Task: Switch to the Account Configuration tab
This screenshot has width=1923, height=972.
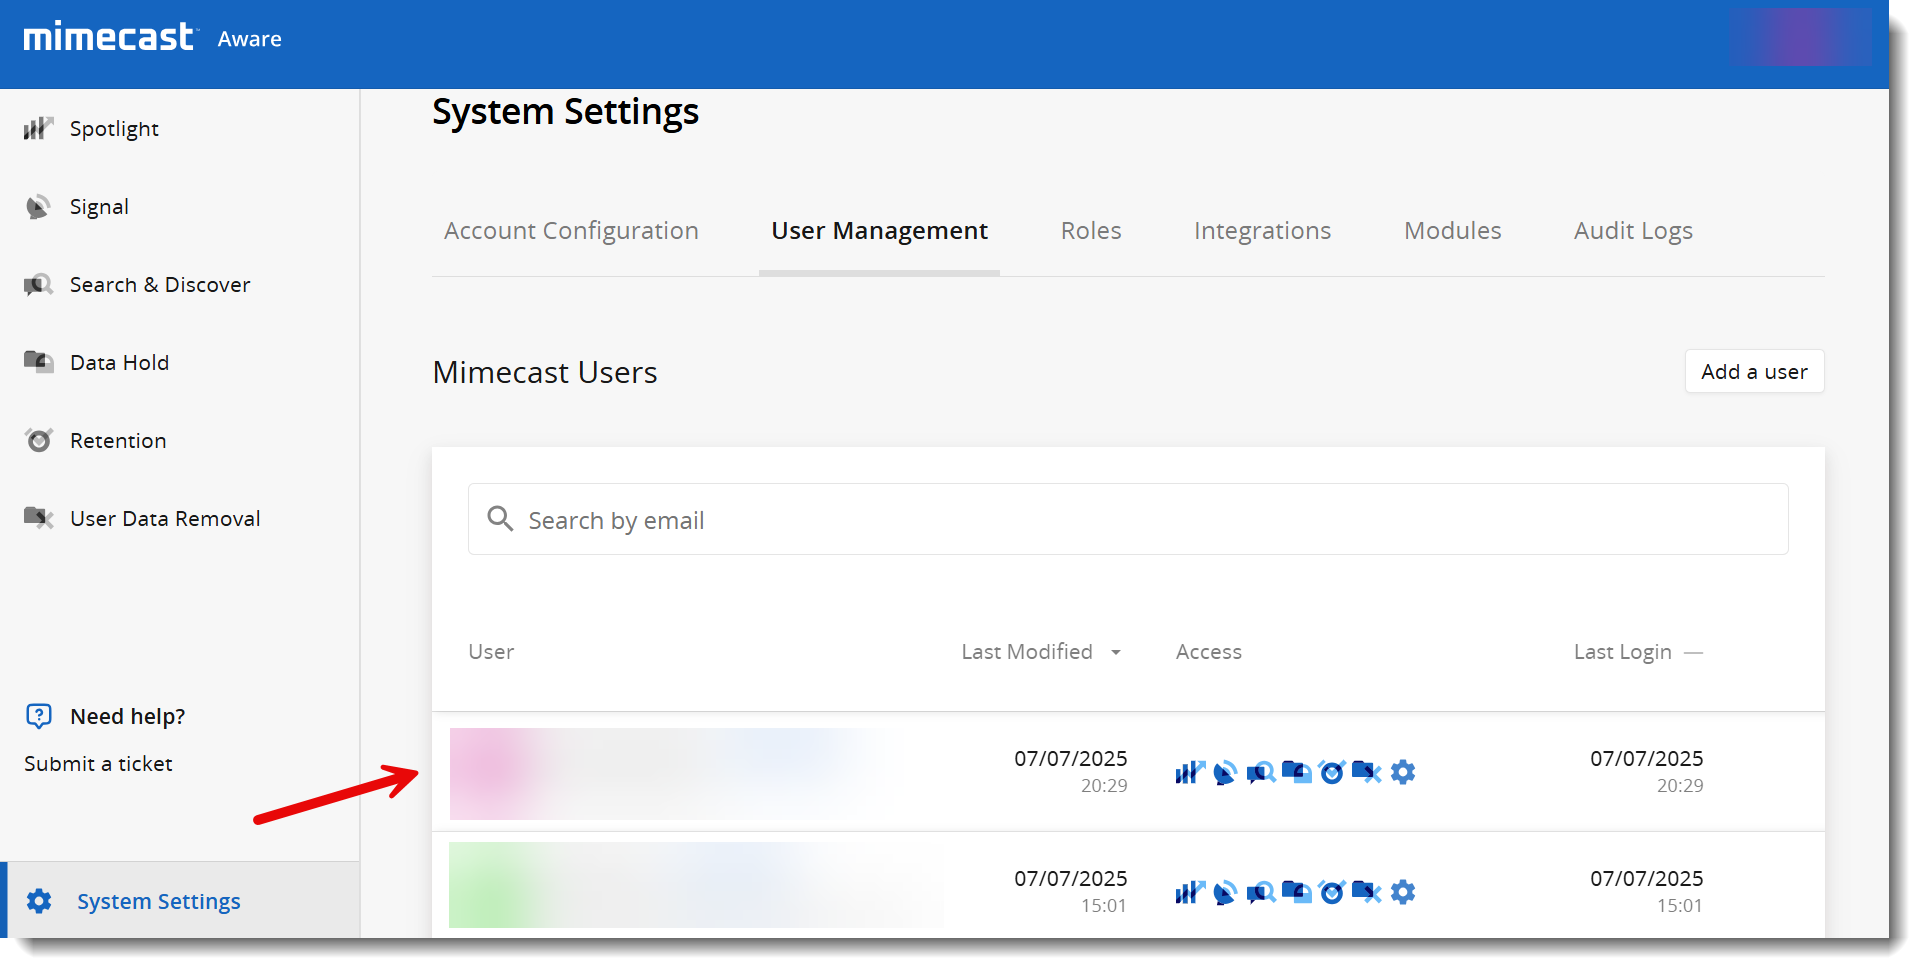Action: [571, 231]
